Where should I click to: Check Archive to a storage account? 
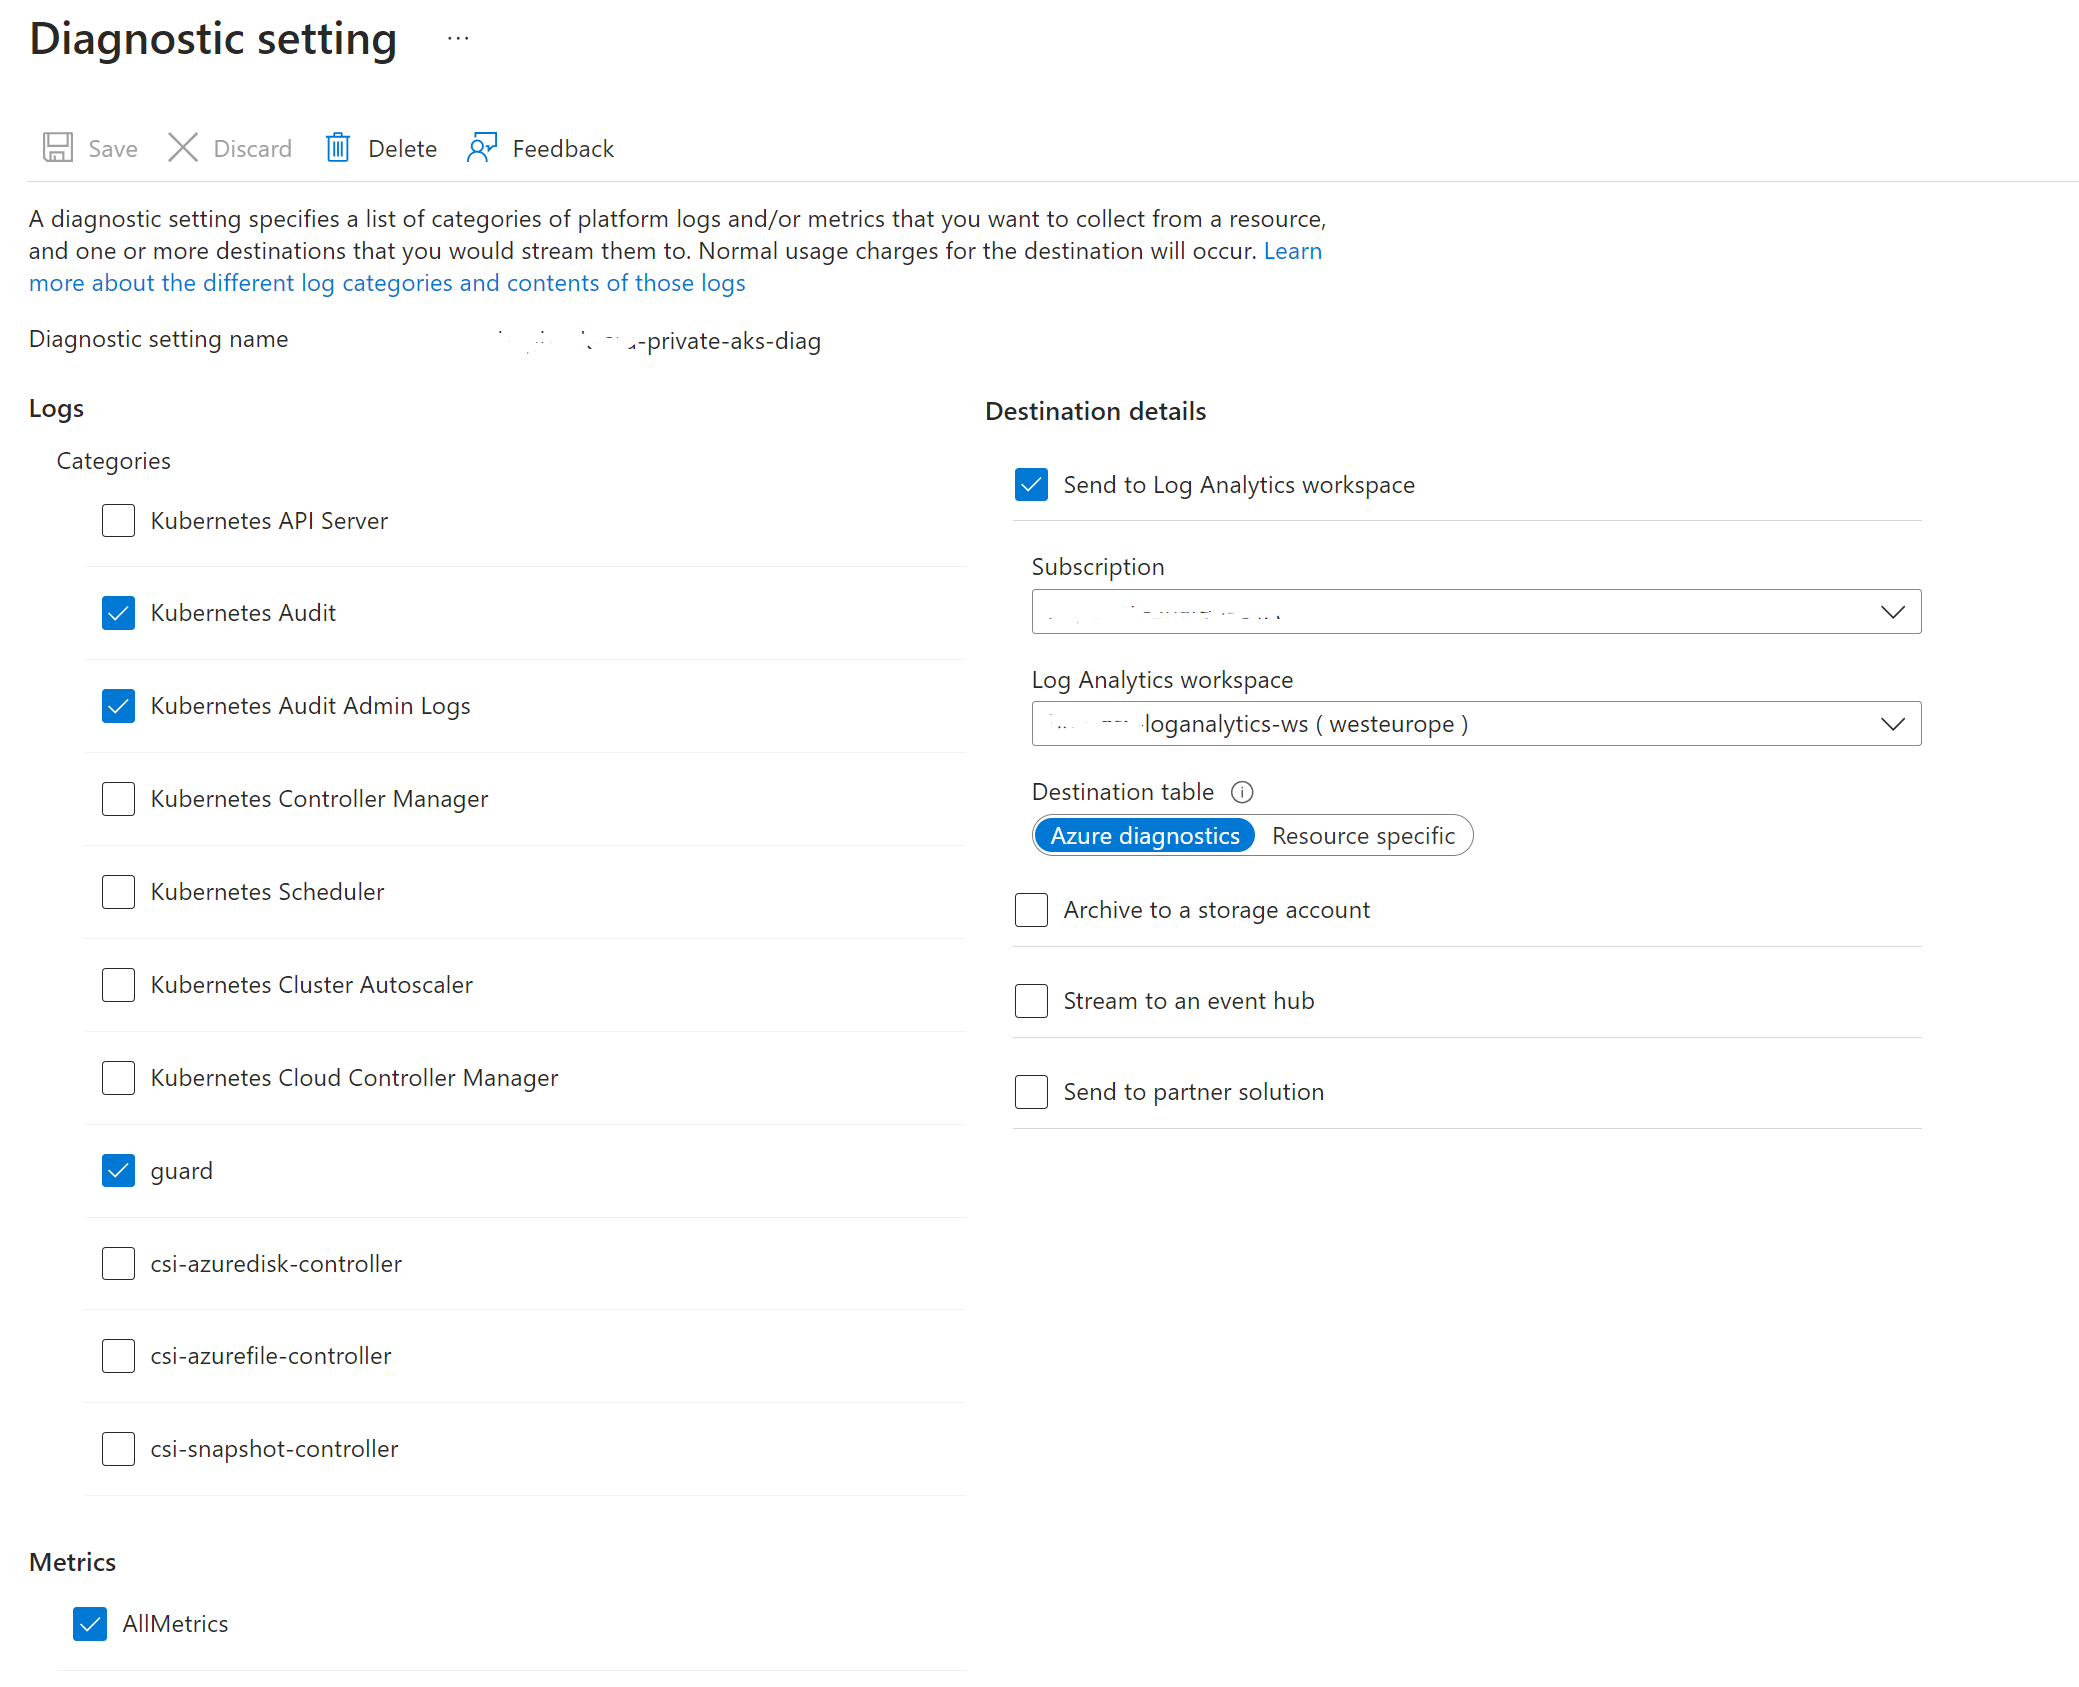tap(1031, 910)
